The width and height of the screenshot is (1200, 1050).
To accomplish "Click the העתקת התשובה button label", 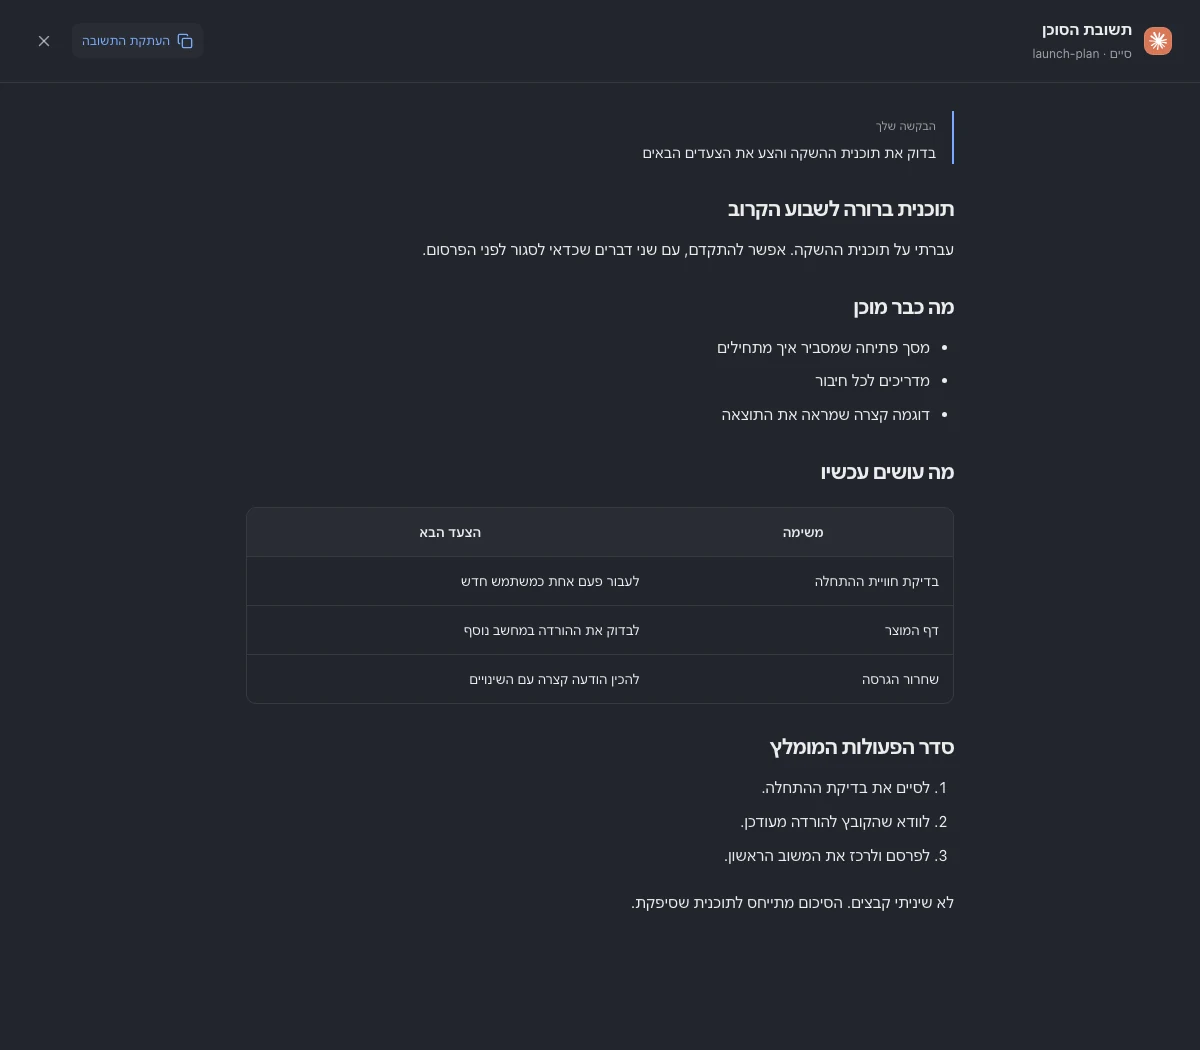I will [x=126, y=41].
